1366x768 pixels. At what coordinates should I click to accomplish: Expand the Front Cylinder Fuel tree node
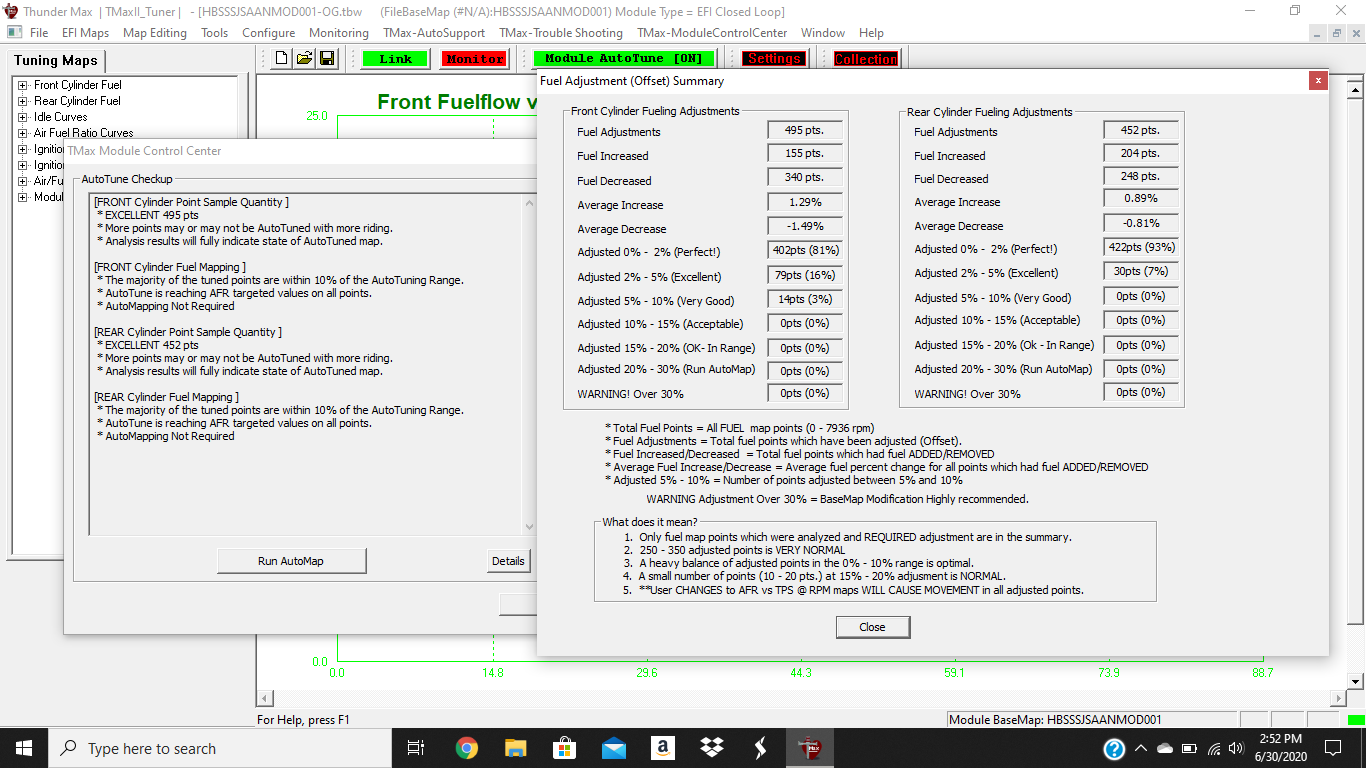point(22,85)
